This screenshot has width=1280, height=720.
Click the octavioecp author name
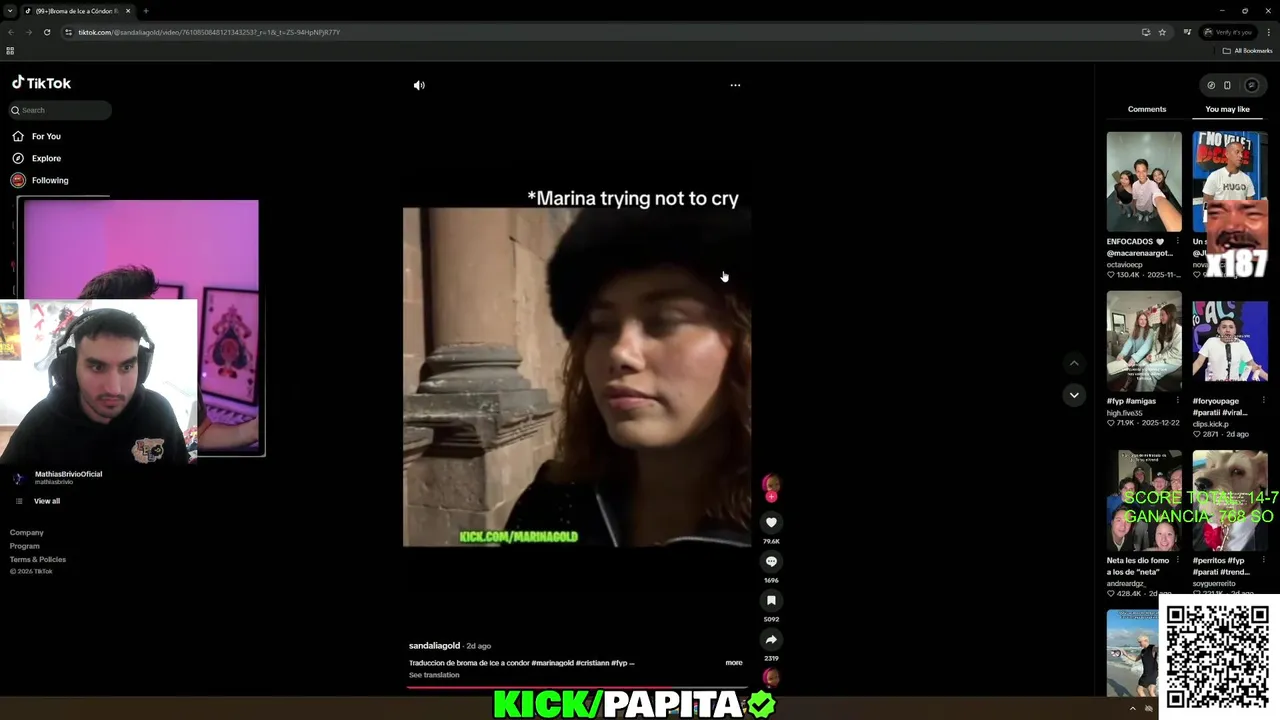pos(1125,265)
